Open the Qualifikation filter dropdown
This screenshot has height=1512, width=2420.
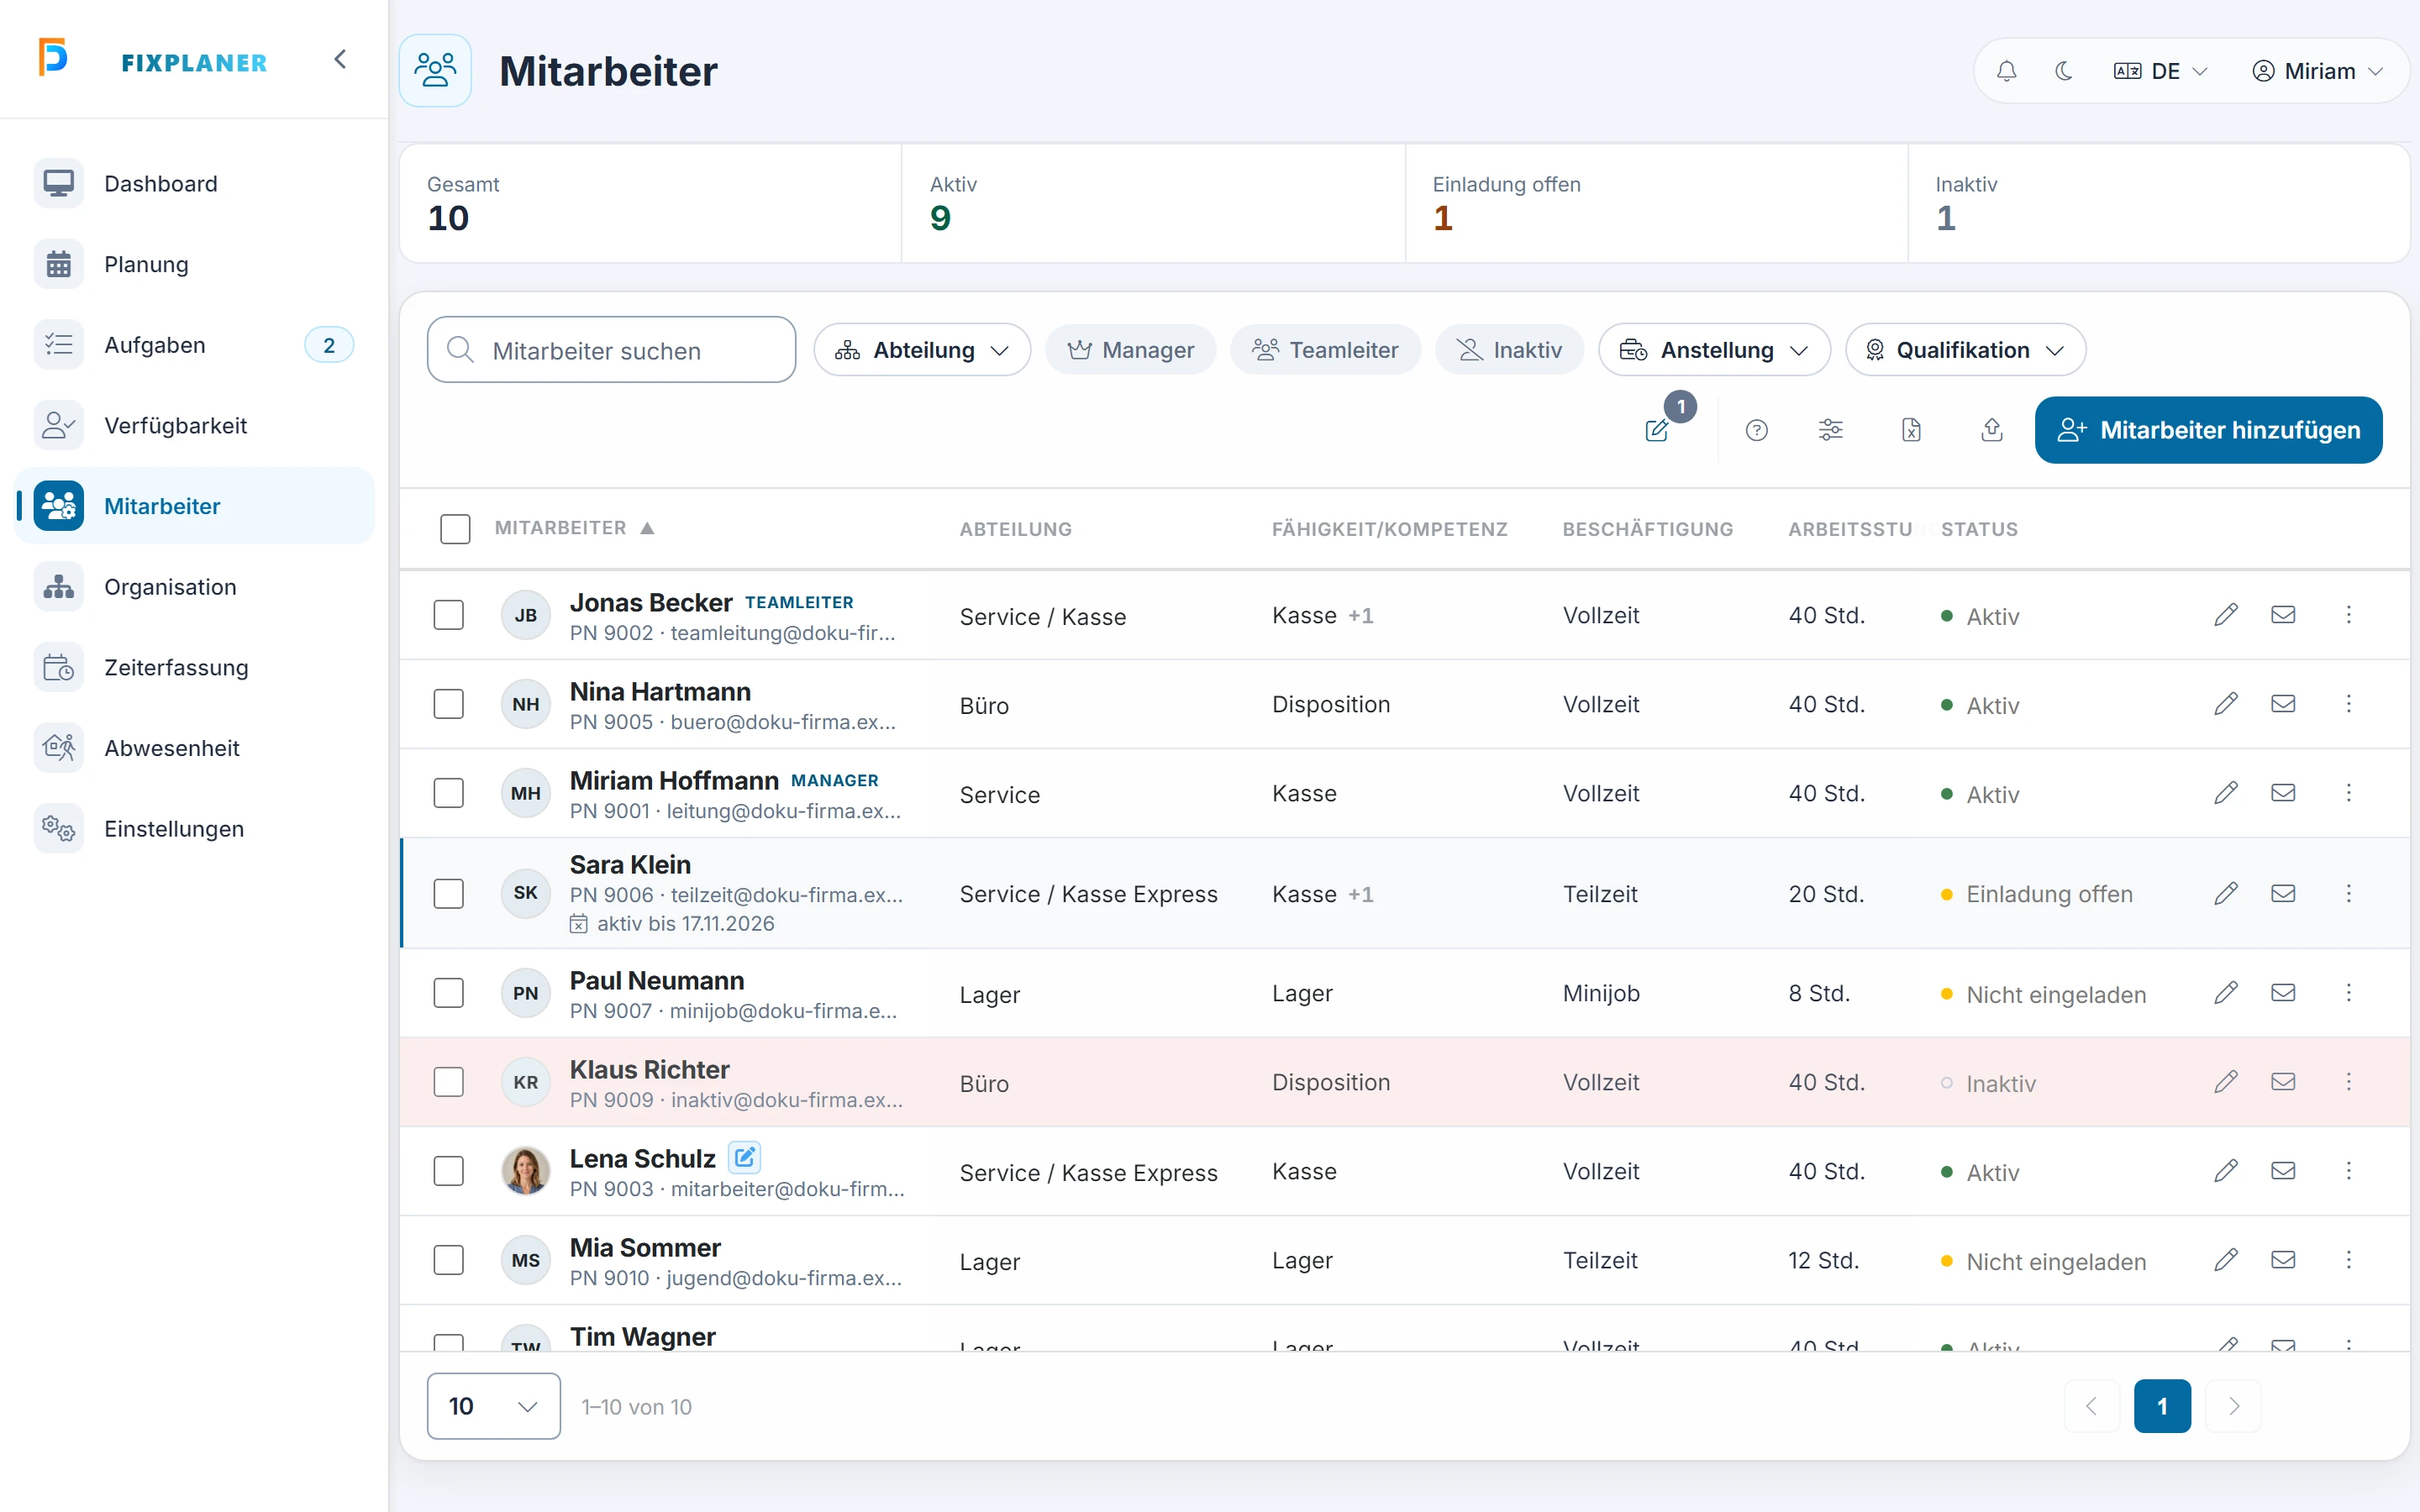pyautogui.click(x=1965, y=350)
